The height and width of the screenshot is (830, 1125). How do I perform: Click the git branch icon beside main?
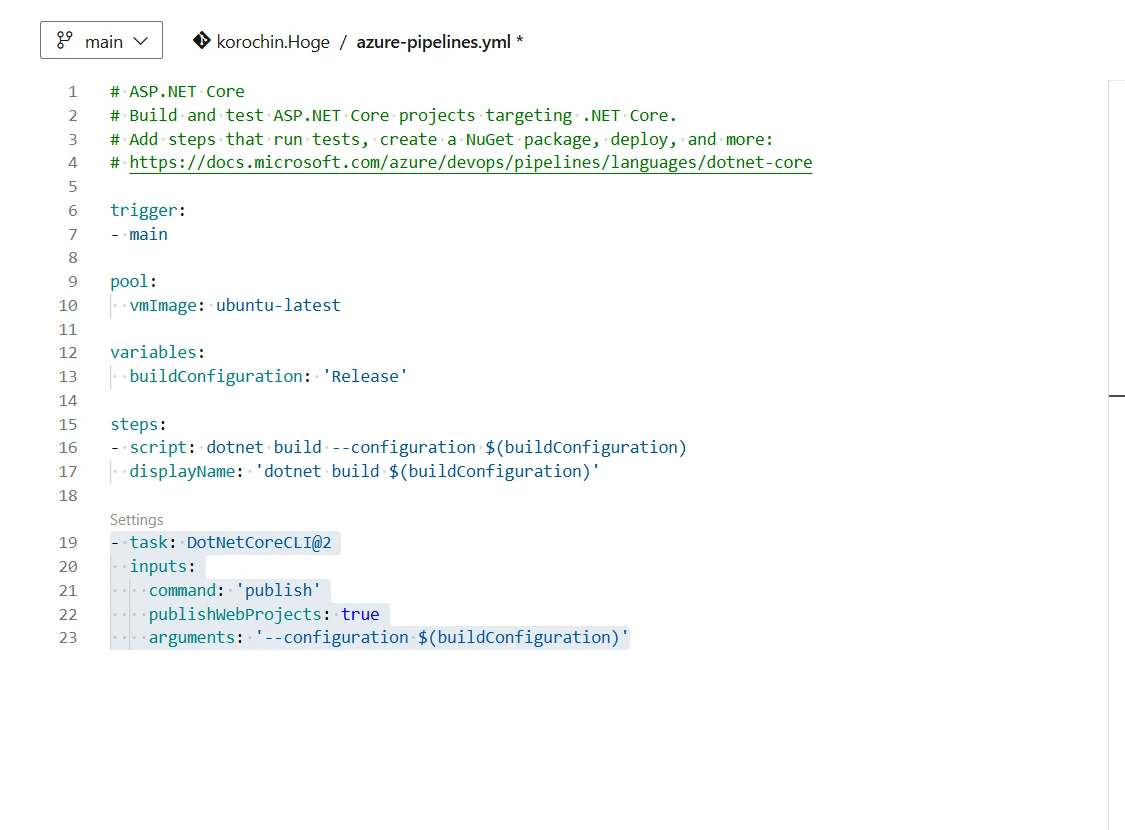pyautogui.click(x=65, y=41)
